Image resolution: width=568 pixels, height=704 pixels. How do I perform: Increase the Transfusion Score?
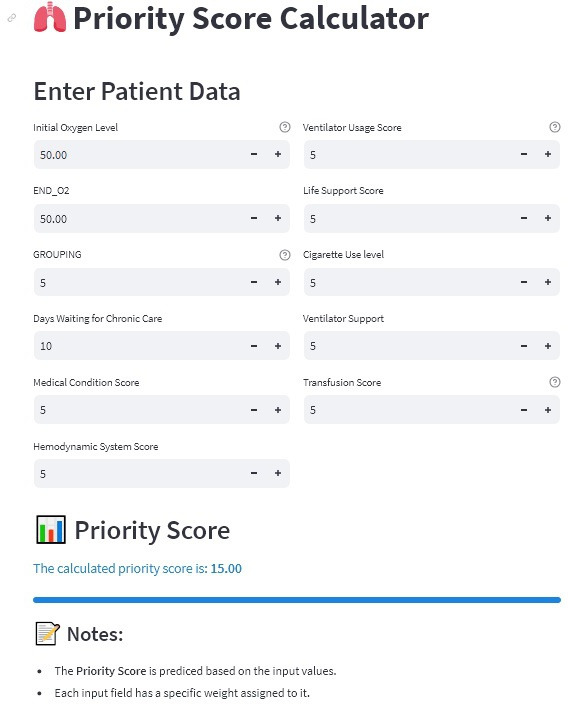(548, 410)
